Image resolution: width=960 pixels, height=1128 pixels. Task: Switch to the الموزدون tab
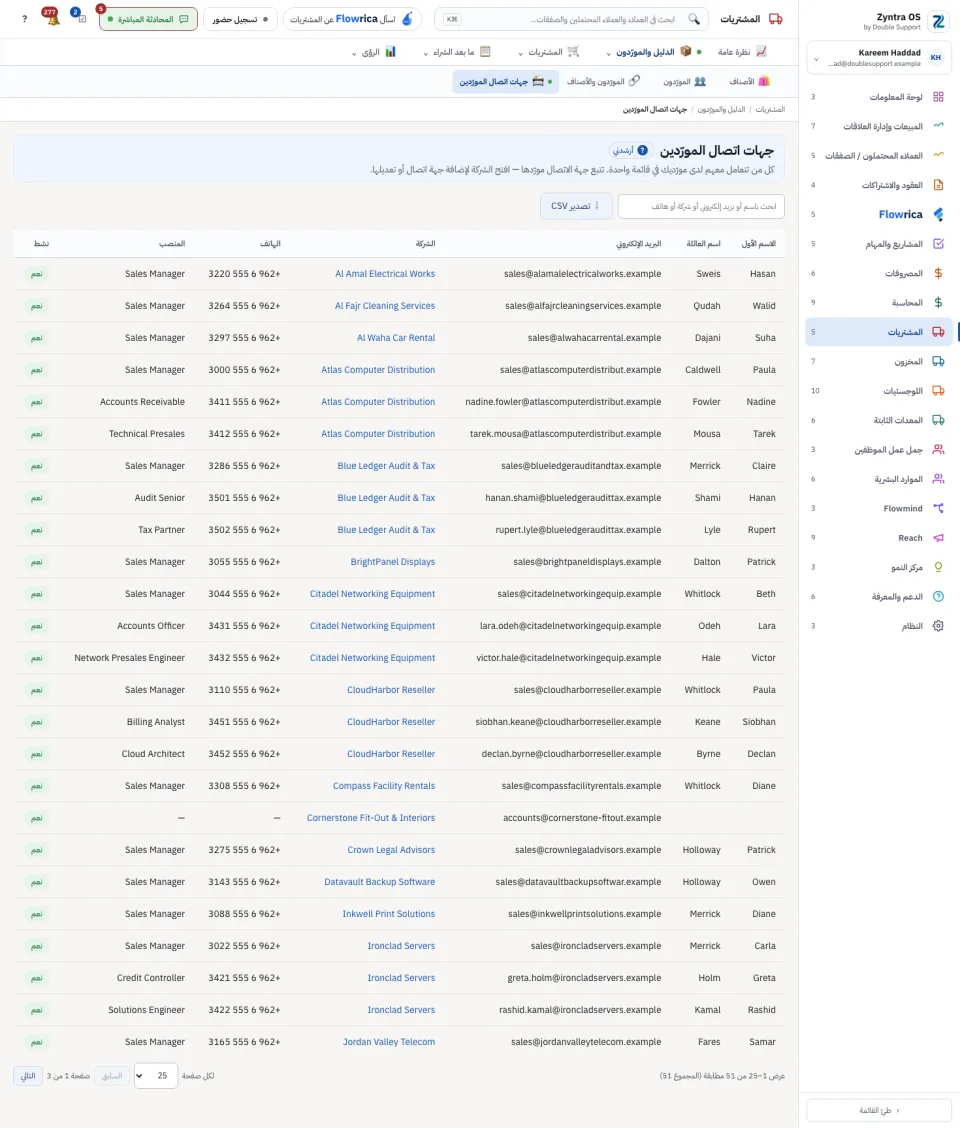coord(684,81)
